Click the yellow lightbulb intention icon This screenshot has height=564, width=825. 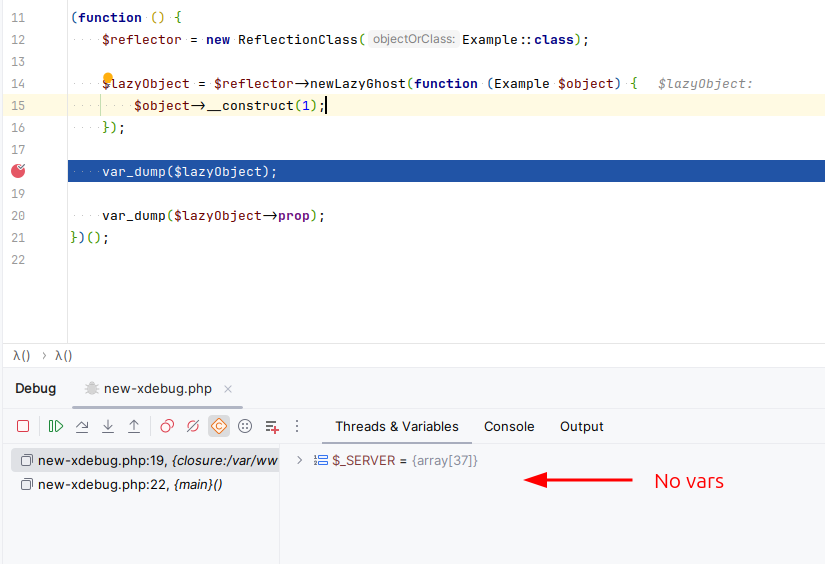pos(107,77)
